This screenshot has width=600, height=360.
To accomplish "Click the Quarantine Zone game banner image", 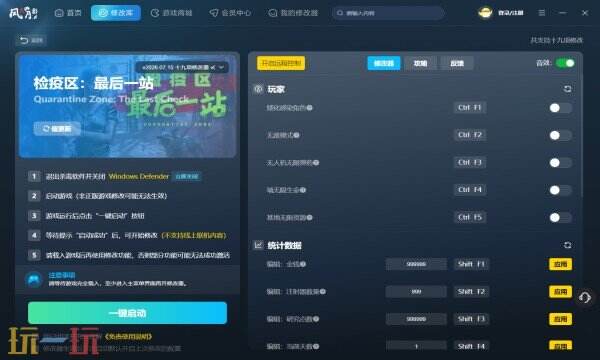I will tap(127, 106).
